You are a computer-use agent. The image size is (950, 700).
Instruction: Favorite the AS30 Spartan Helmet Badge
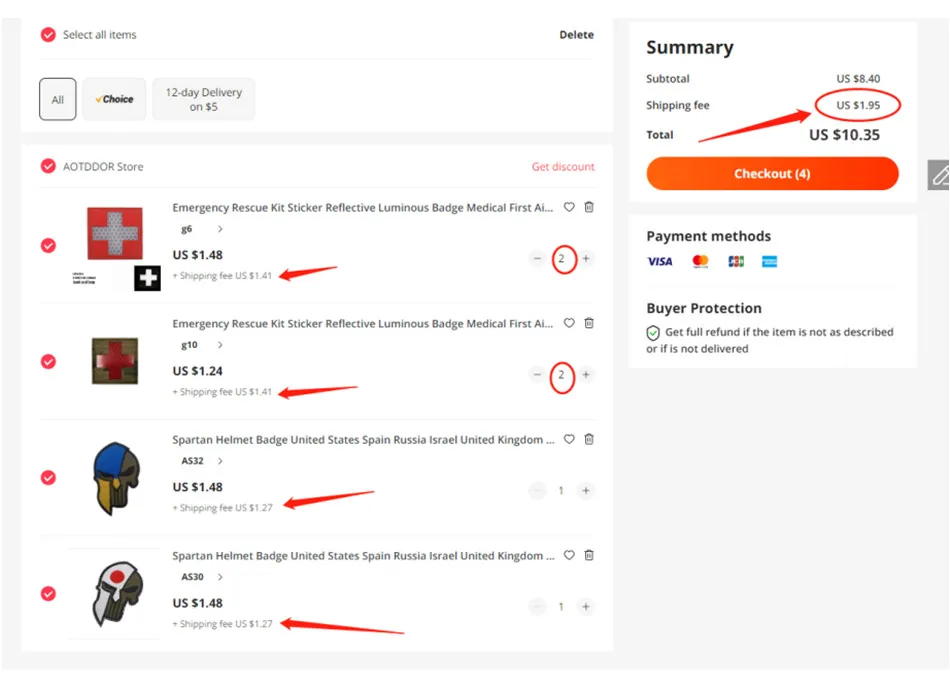tap(569, 555)
